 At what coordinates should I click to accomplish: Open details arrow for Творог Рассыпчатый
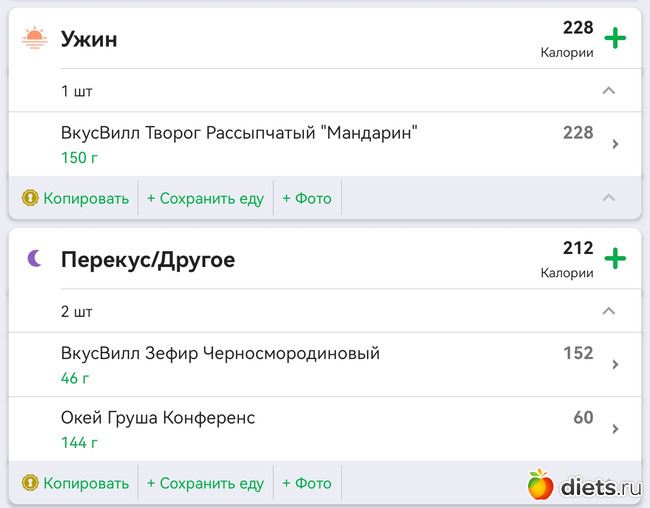pyautogui.click(x=615, y=144)
